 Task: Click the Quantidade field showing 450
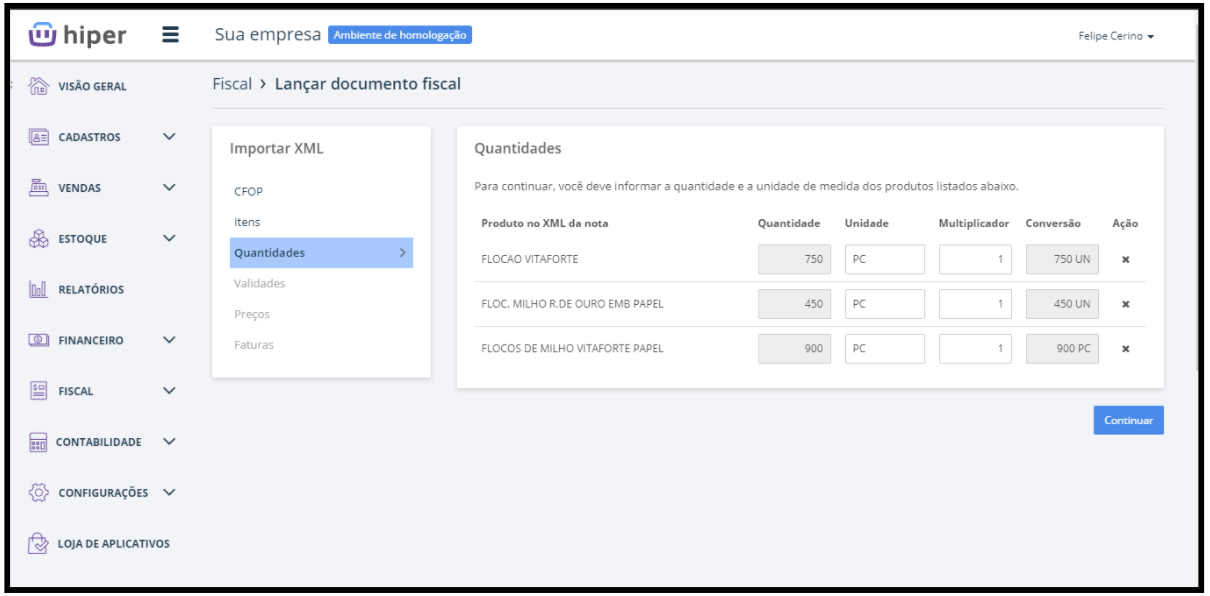tap(795, 304)
